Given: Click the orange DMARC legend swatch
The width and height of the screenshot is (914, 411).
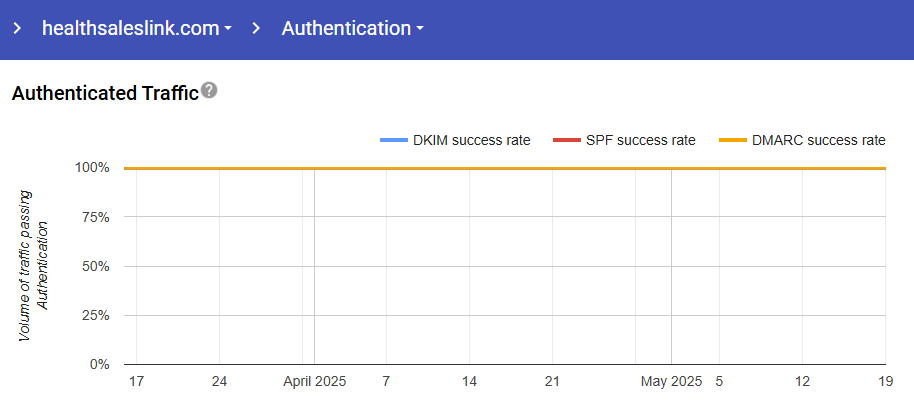Looking at the screenshot, I should pos(733,141).
